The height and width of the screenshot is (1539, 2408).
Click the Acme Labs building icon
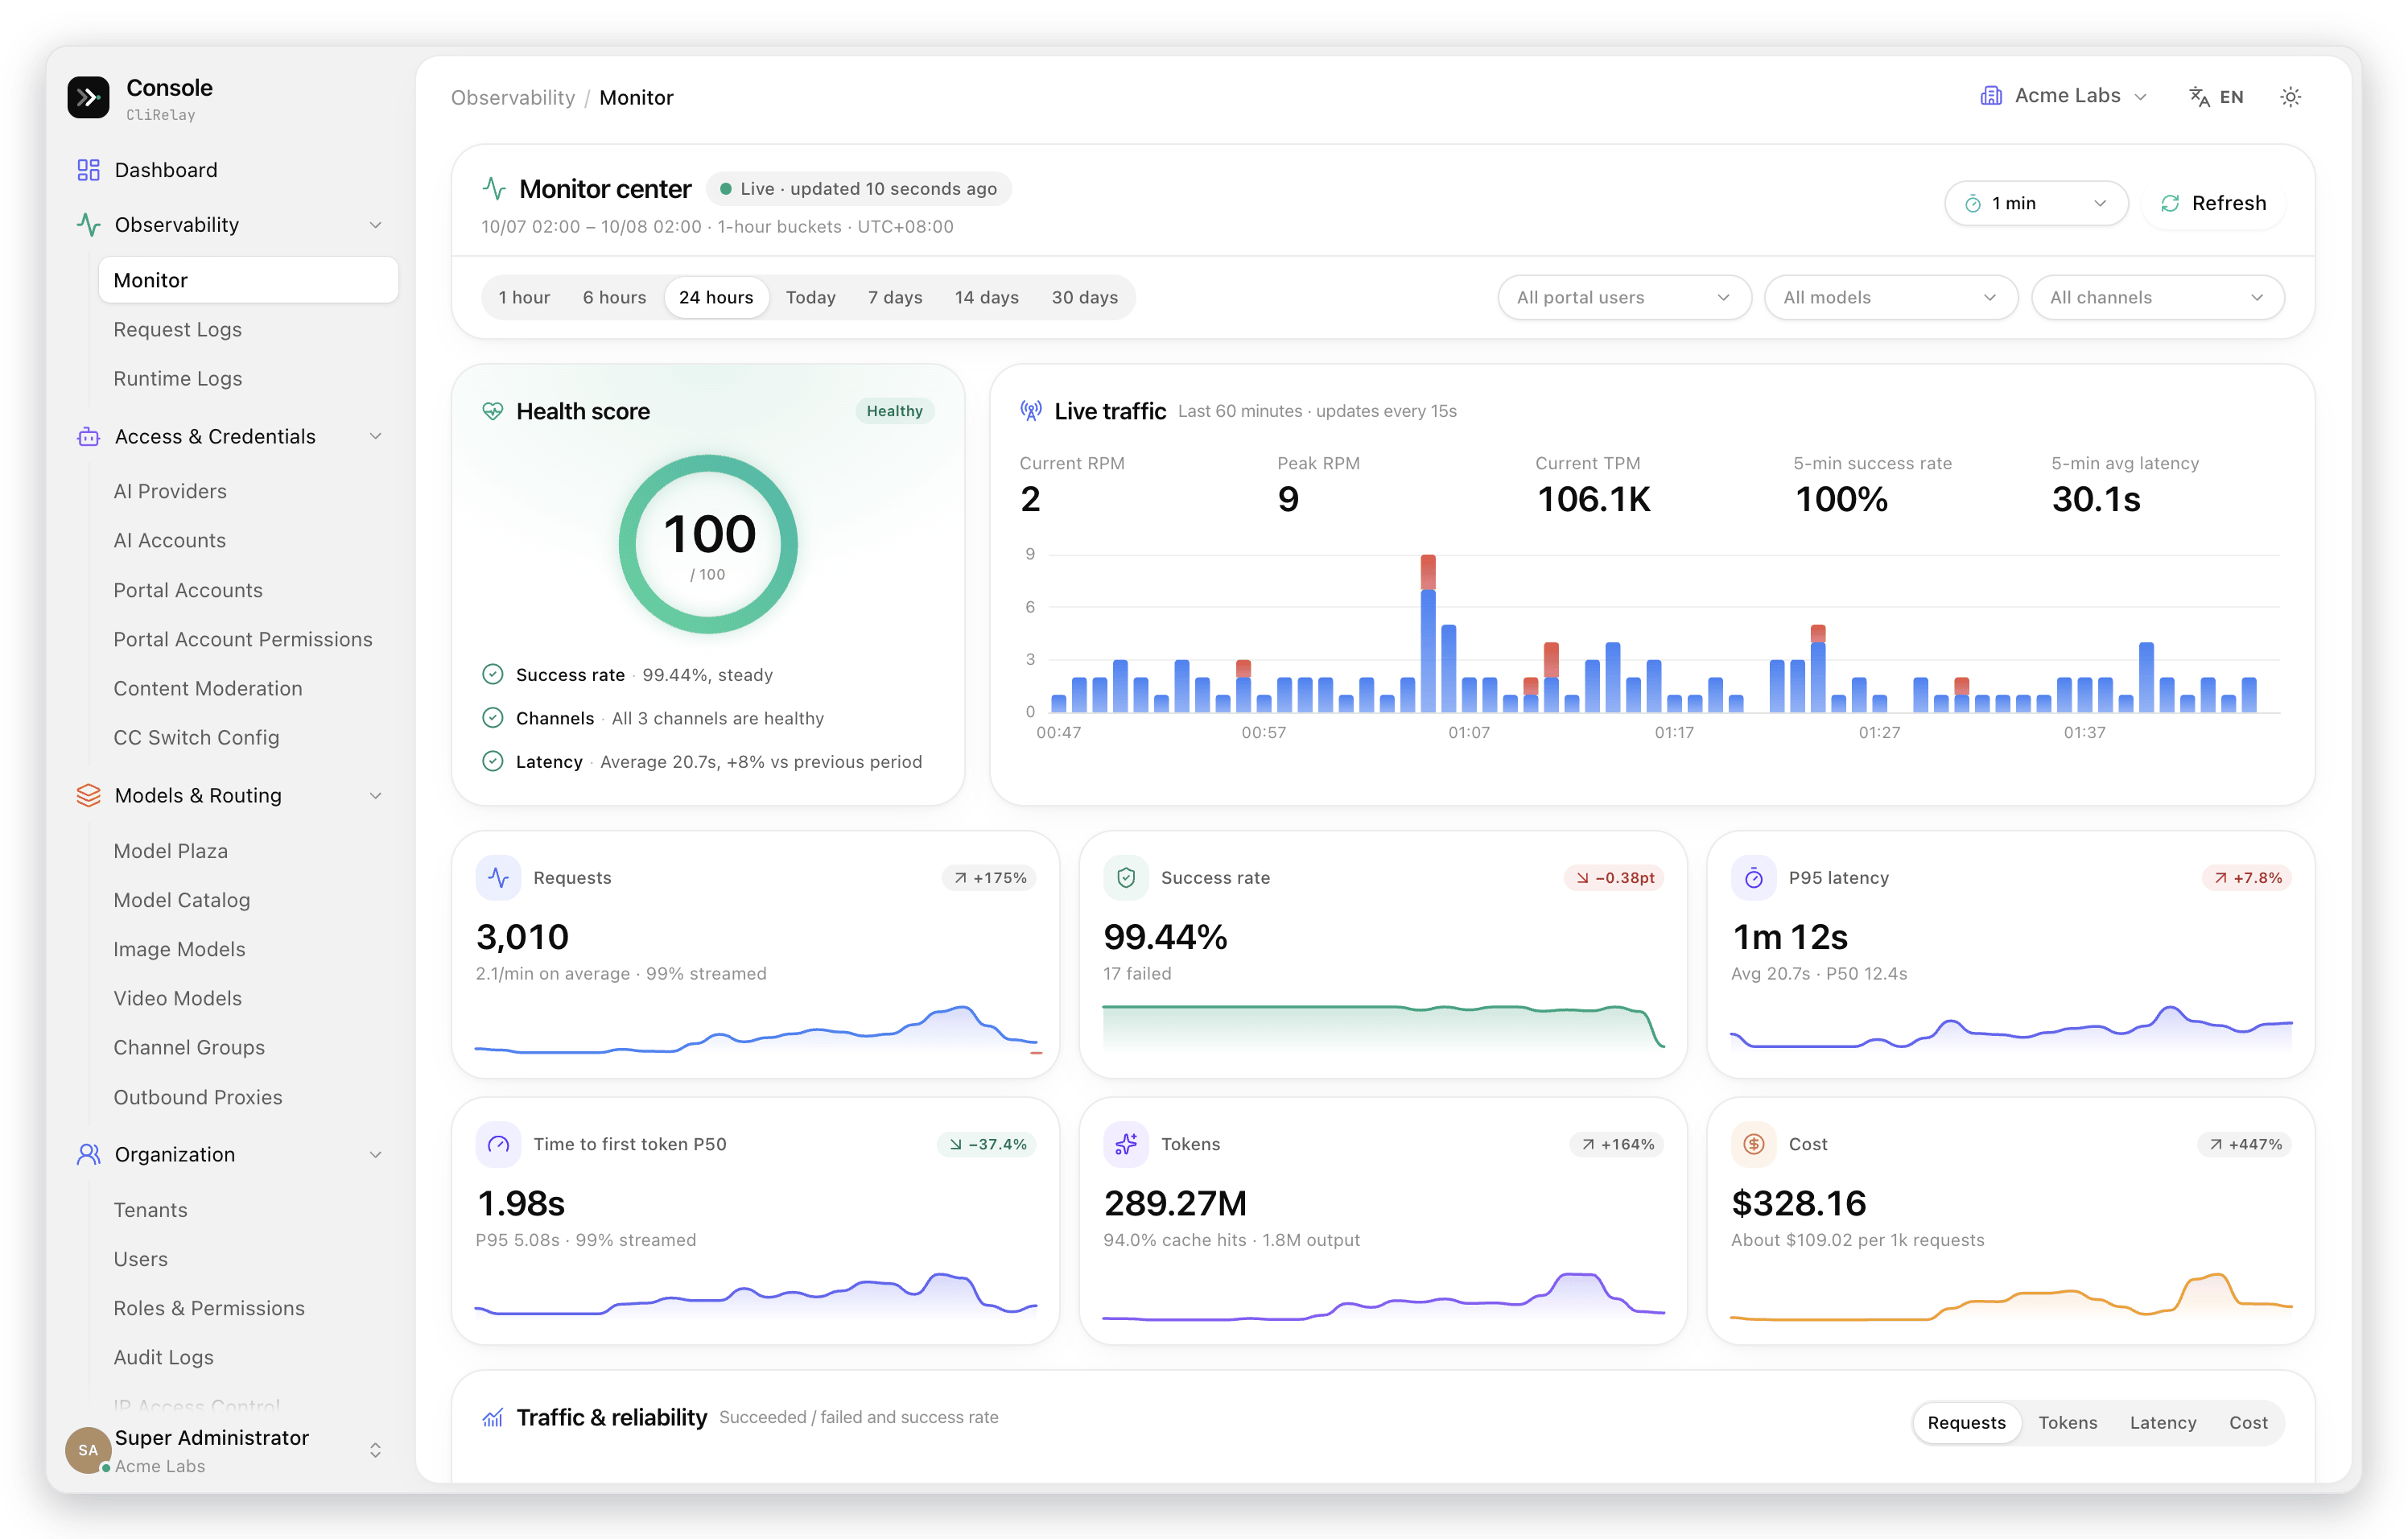[x=1991, y=96]
